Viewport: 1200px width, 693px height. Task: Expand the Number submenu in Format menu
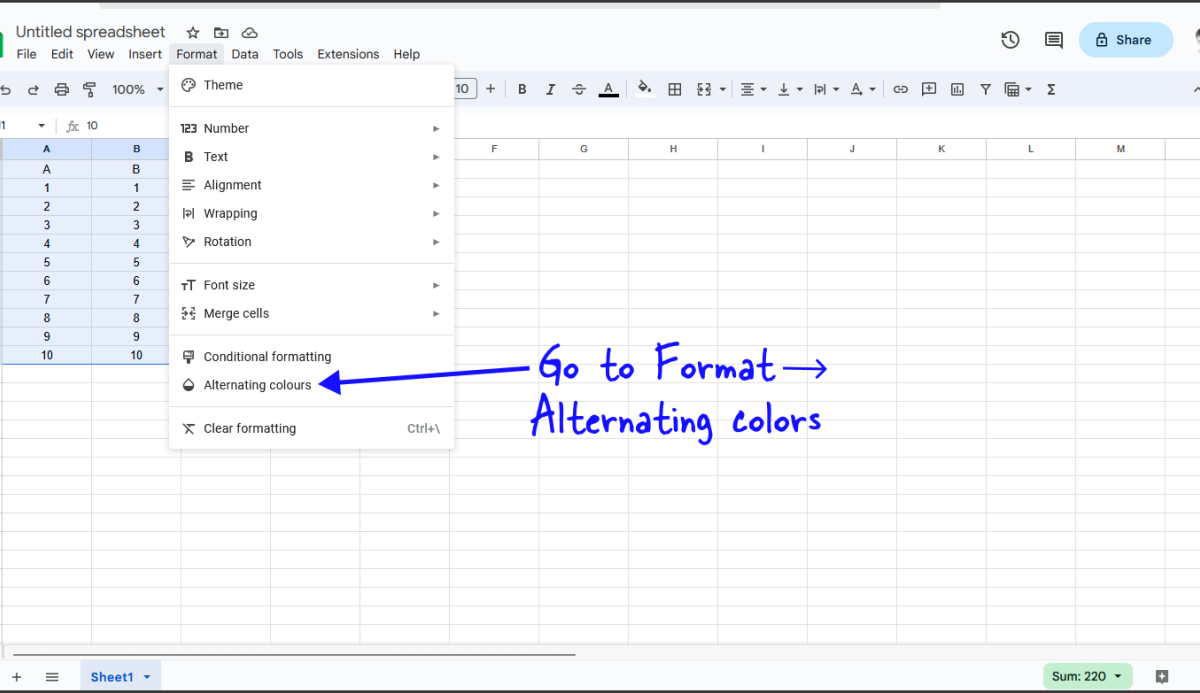coord(311,128)
